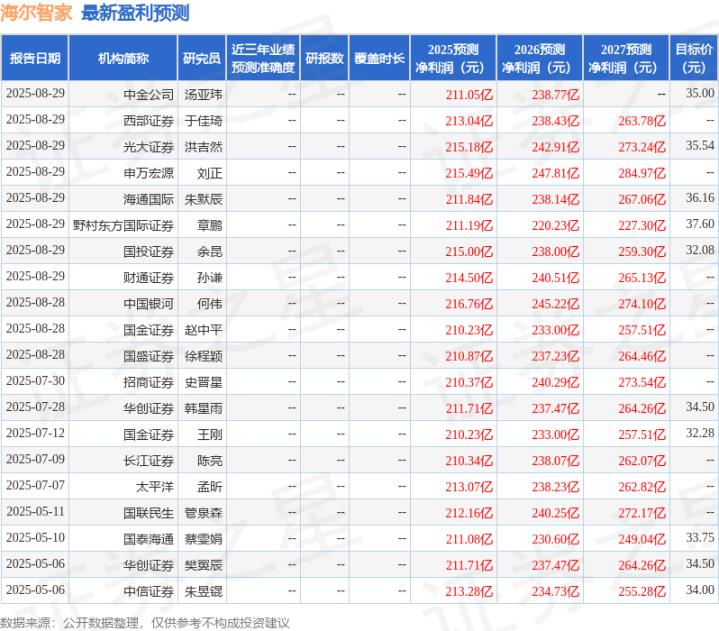Click analyst name 韩星雨
This screenshot has width=719, height=631.
coord(204,408)
